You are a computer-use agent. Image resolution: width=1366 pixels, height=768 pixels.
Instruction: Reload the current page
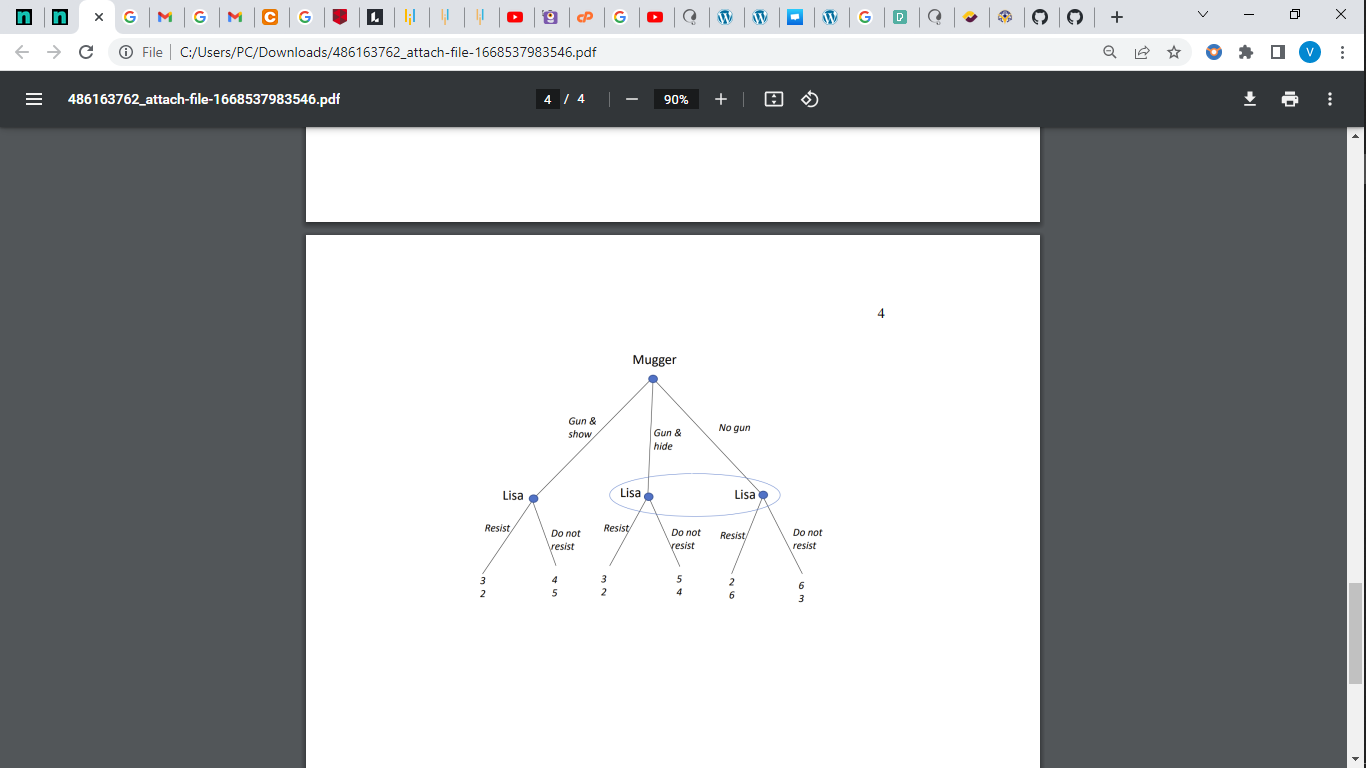point(86,52)
